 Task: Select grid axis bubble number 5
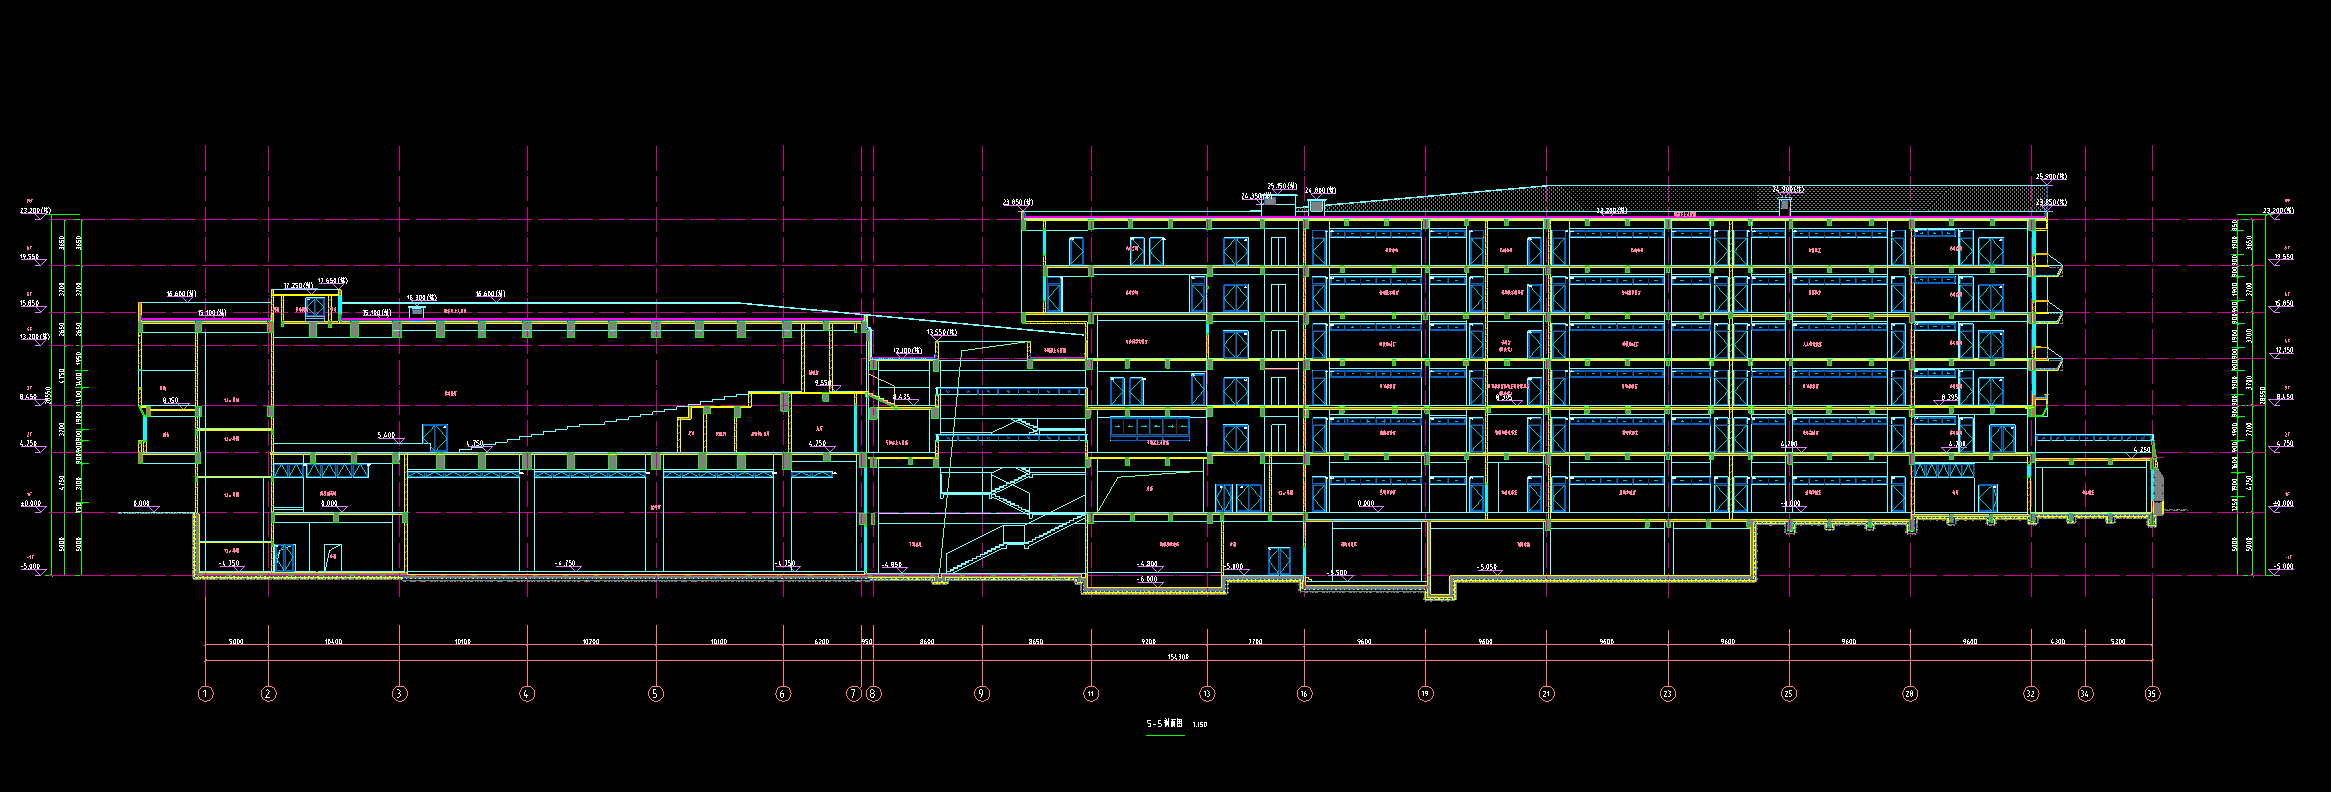coord(656,694)
